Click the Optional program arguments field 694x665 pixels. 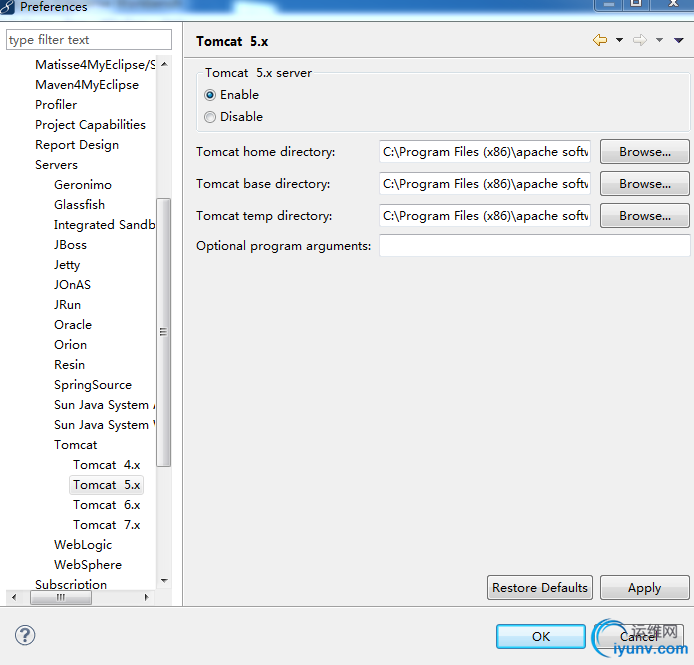(x=534, y=245)
